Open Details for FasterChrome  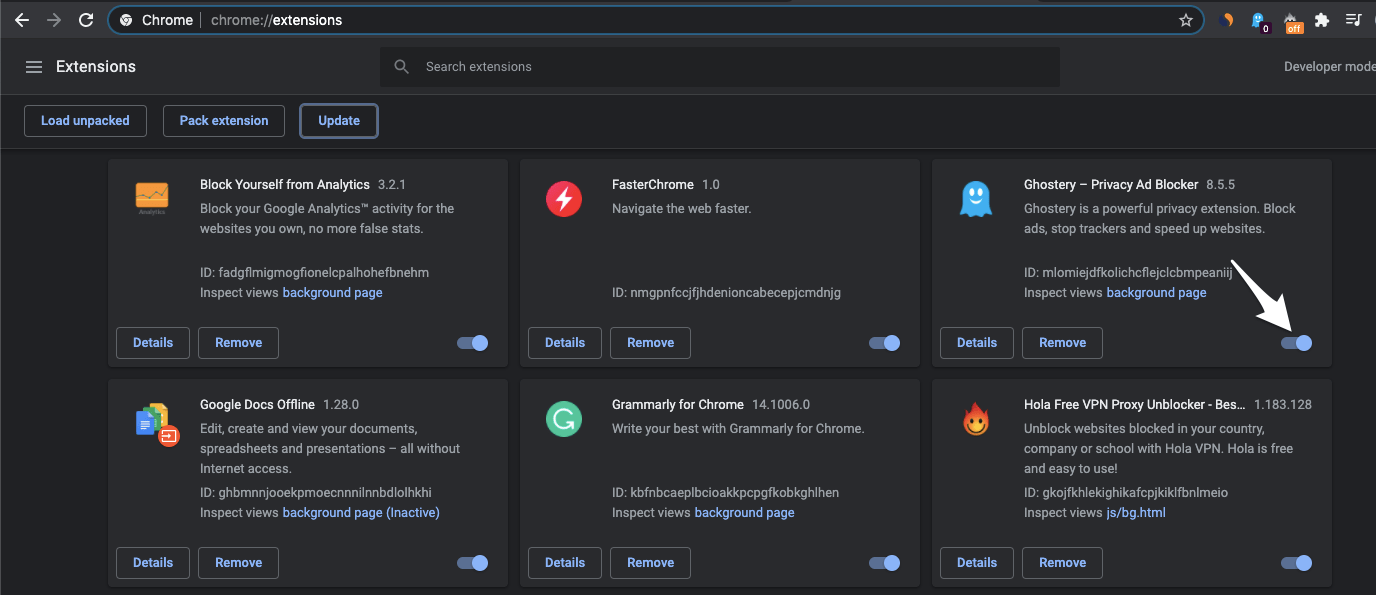click(565, 343)
